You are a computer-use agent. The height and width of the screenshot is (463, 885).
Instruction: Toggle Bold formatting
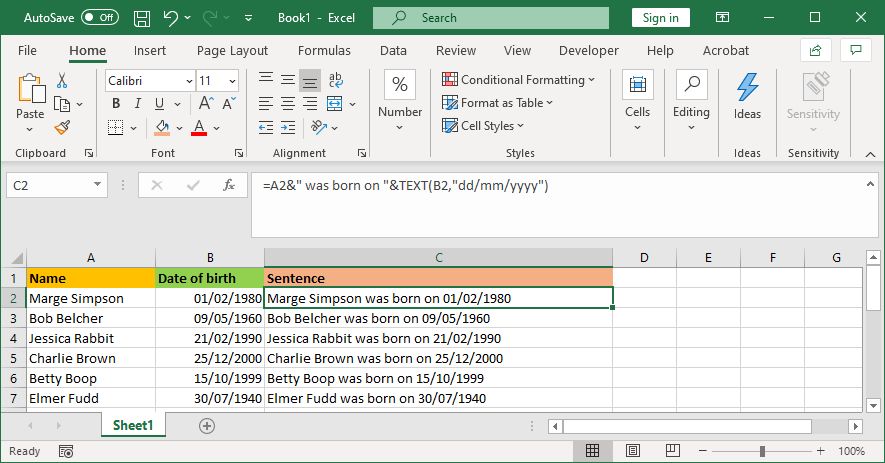[x=116, y=103]
